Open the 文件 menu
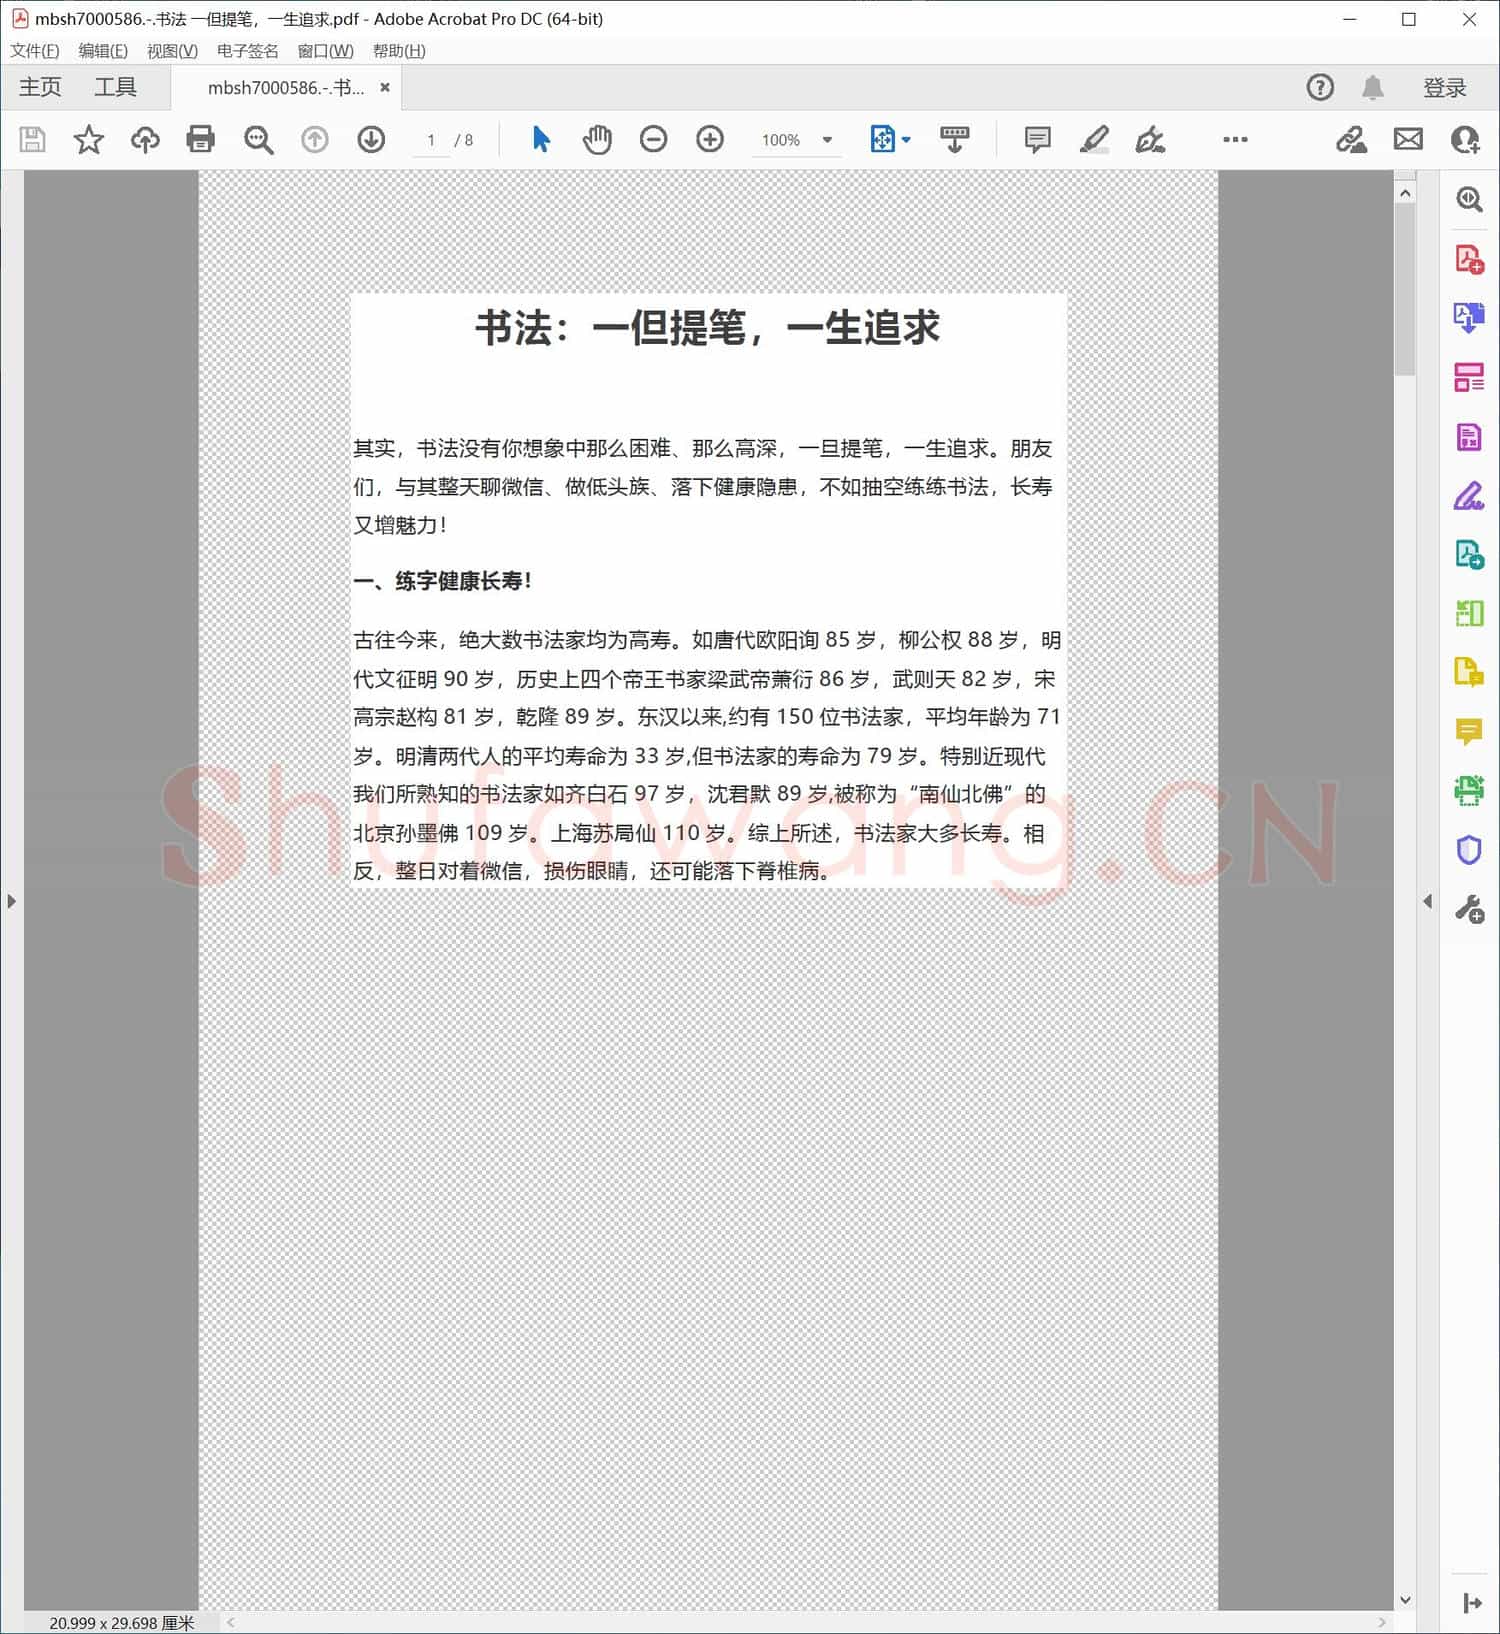 coord(35,51)
